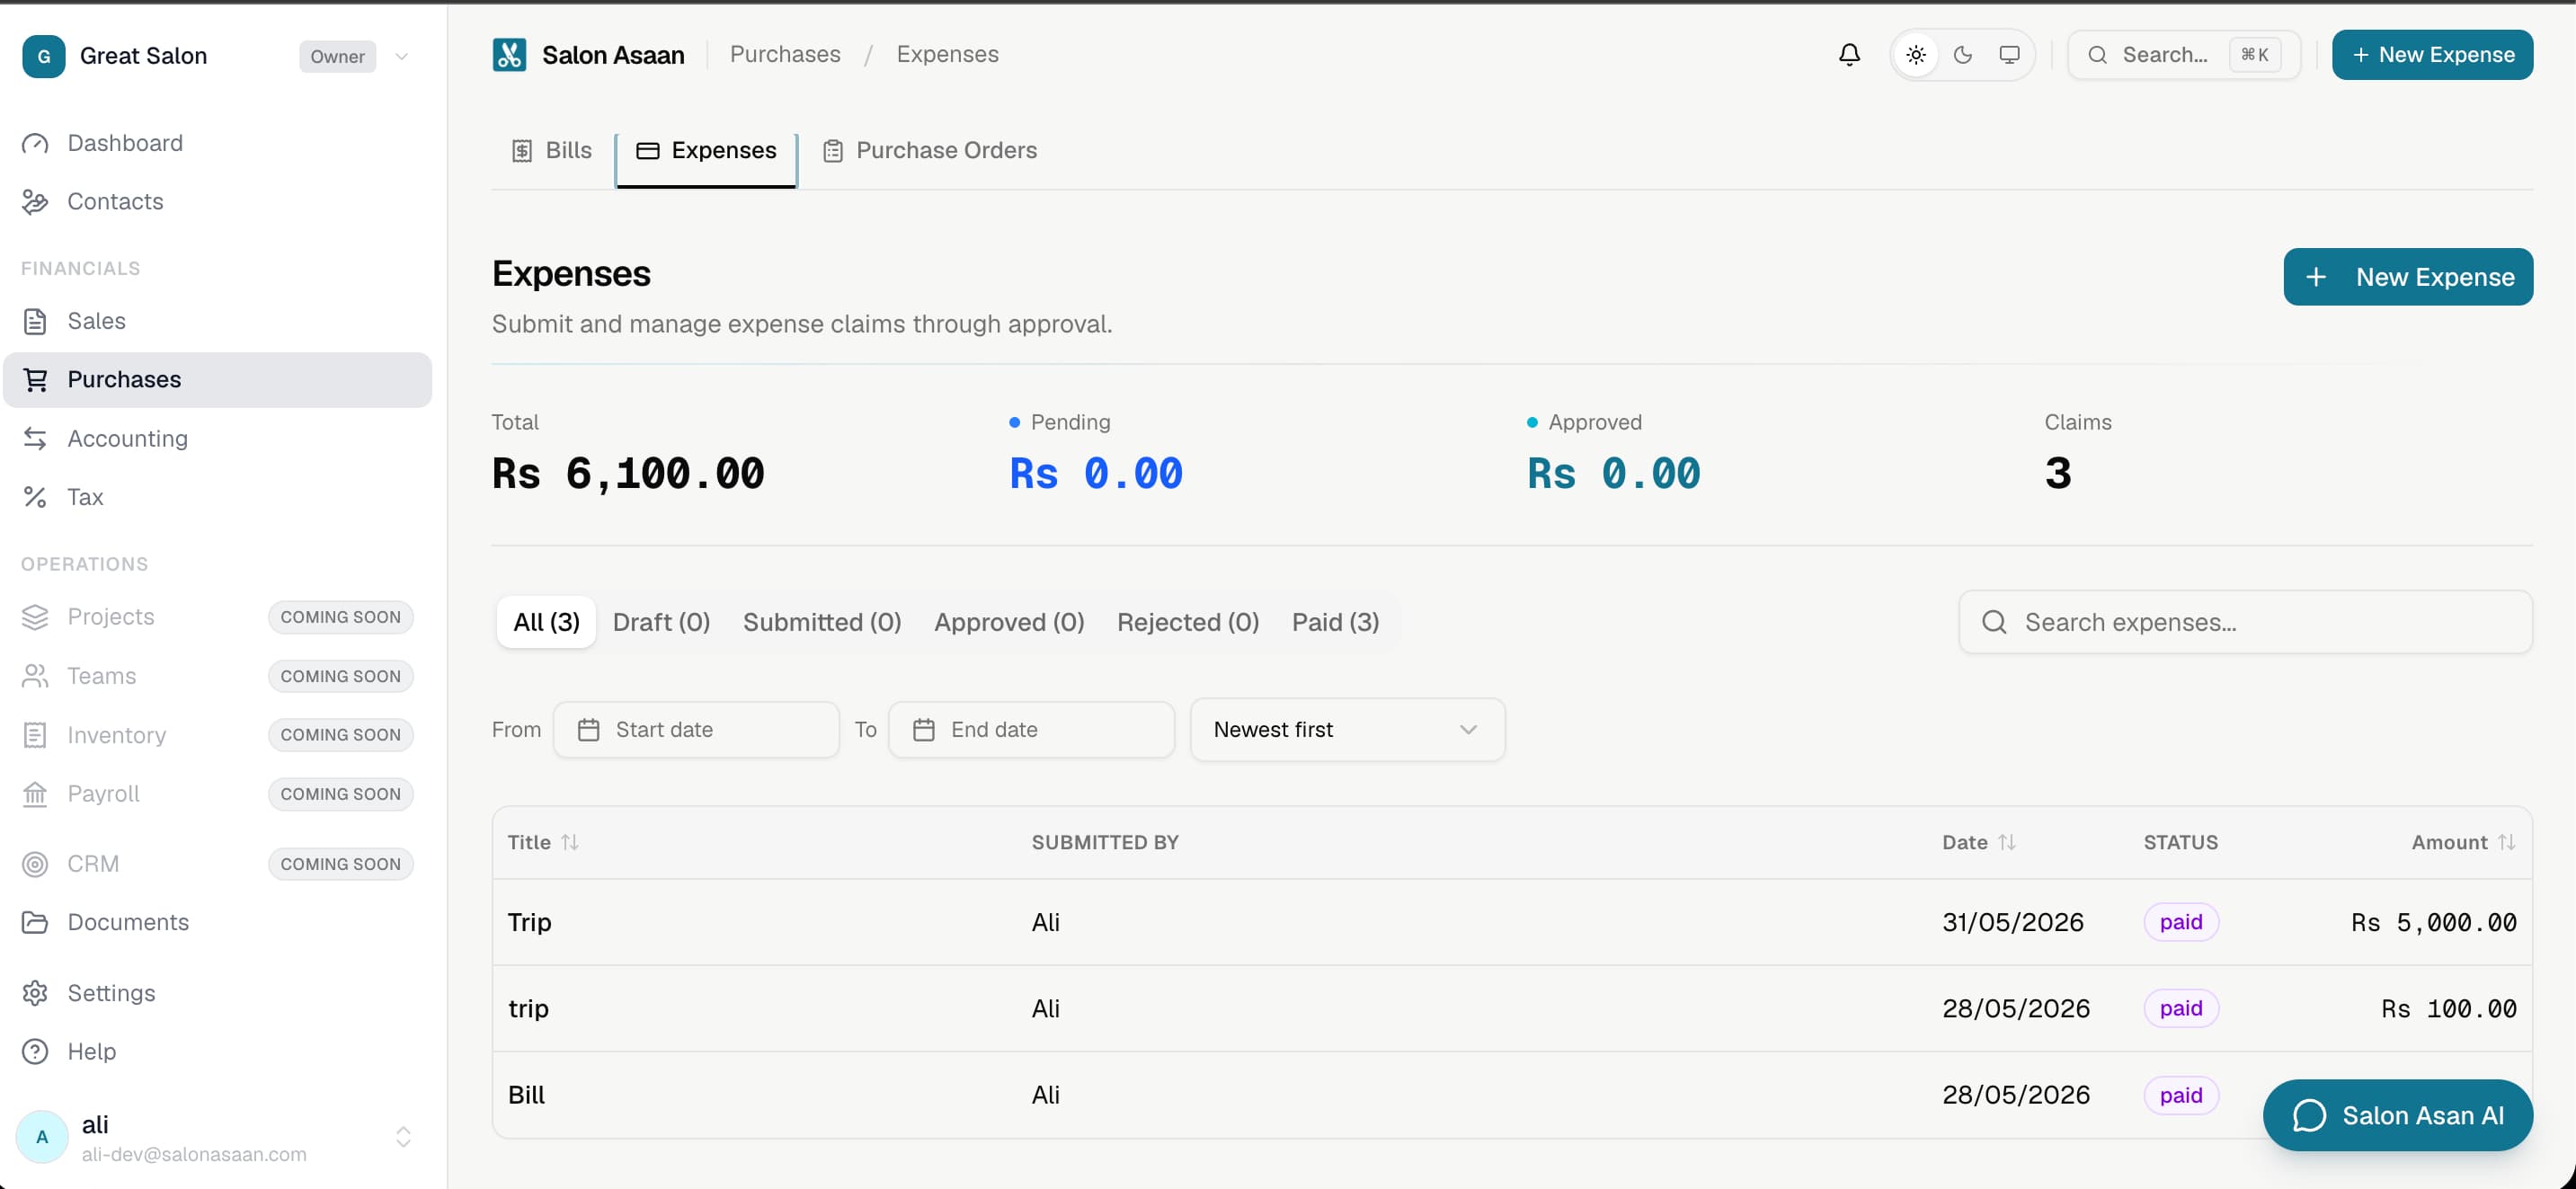2576x1189 pixels.
Task: Switch to the Bills tab
Action: coord(552,151)
